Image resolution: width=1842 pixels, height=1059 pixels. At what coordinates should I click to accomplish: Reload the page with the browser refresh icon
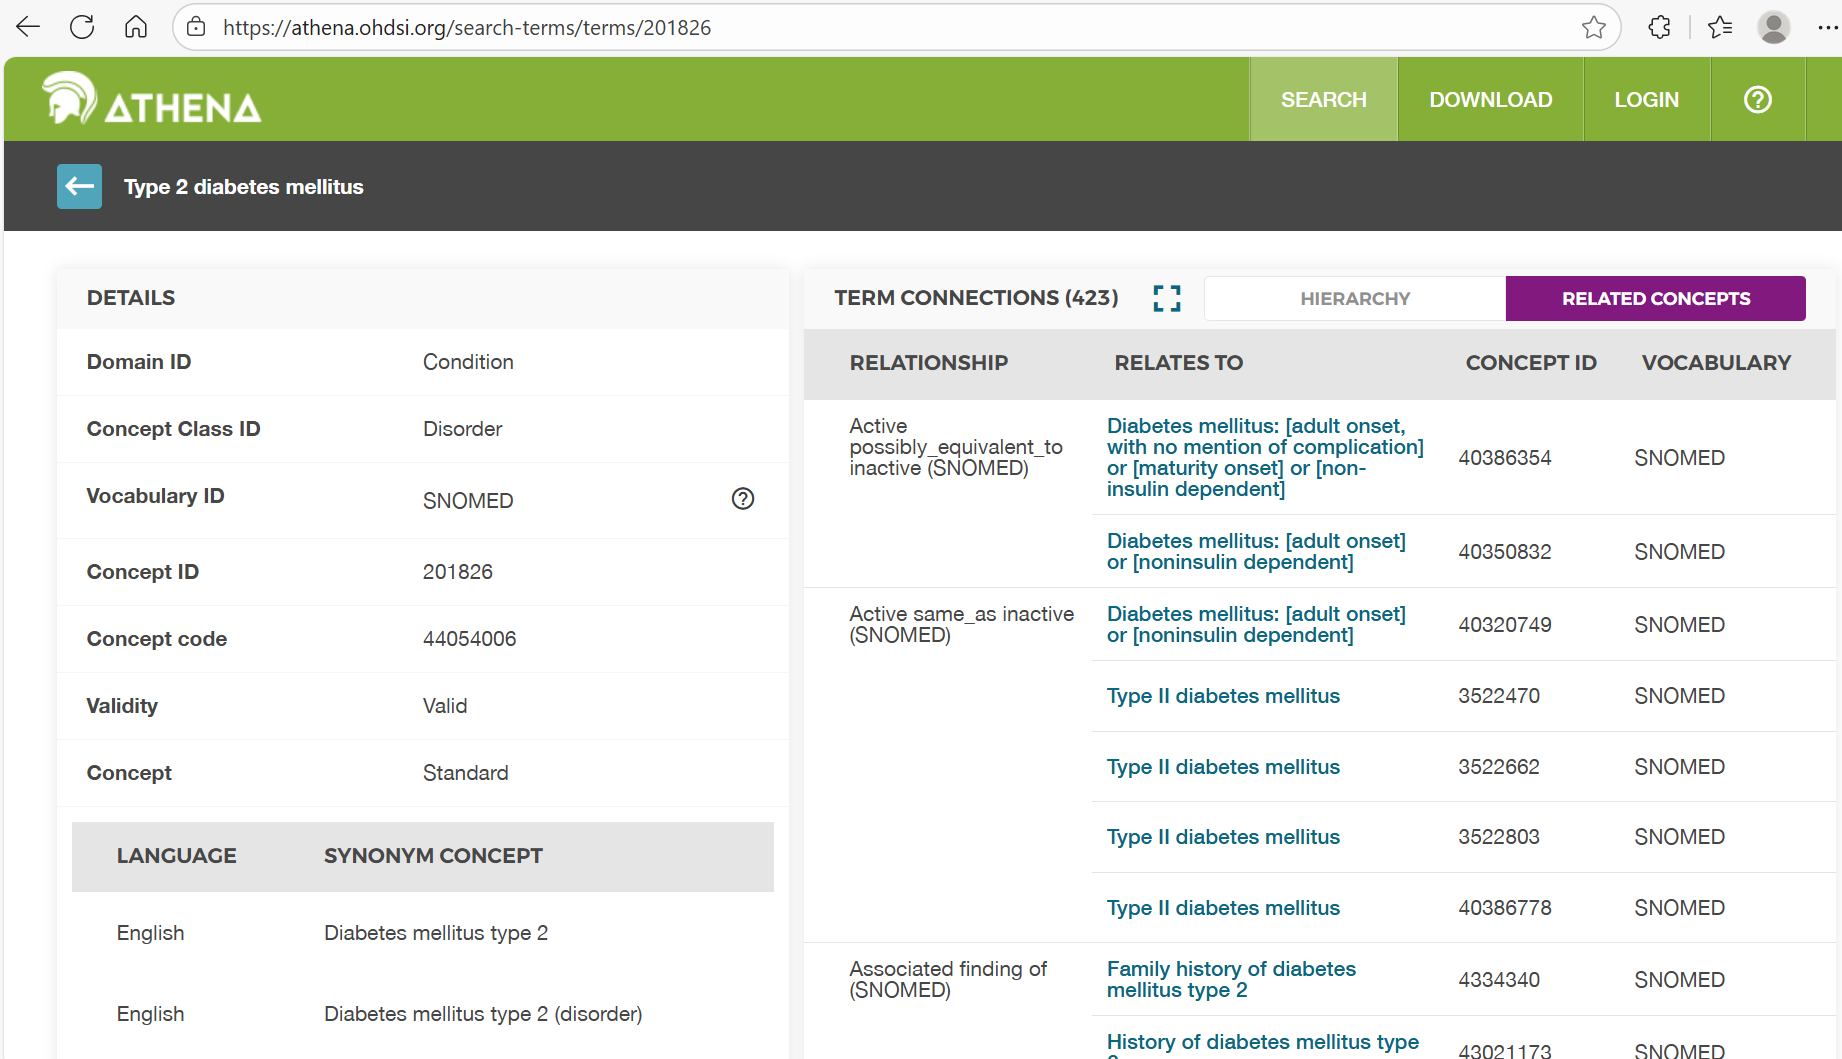[x=82, y=27]
